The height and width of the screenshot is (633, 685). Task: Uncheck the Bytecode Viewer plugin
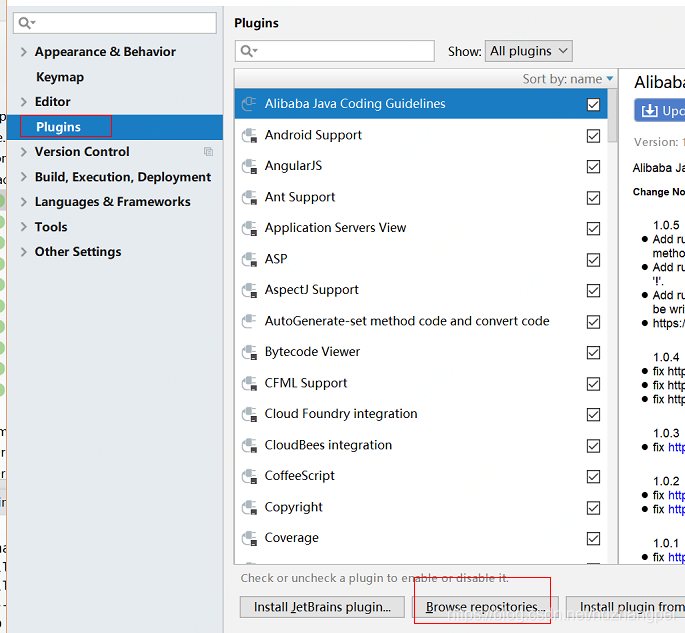pyautogui.click(x=593, y=353)
